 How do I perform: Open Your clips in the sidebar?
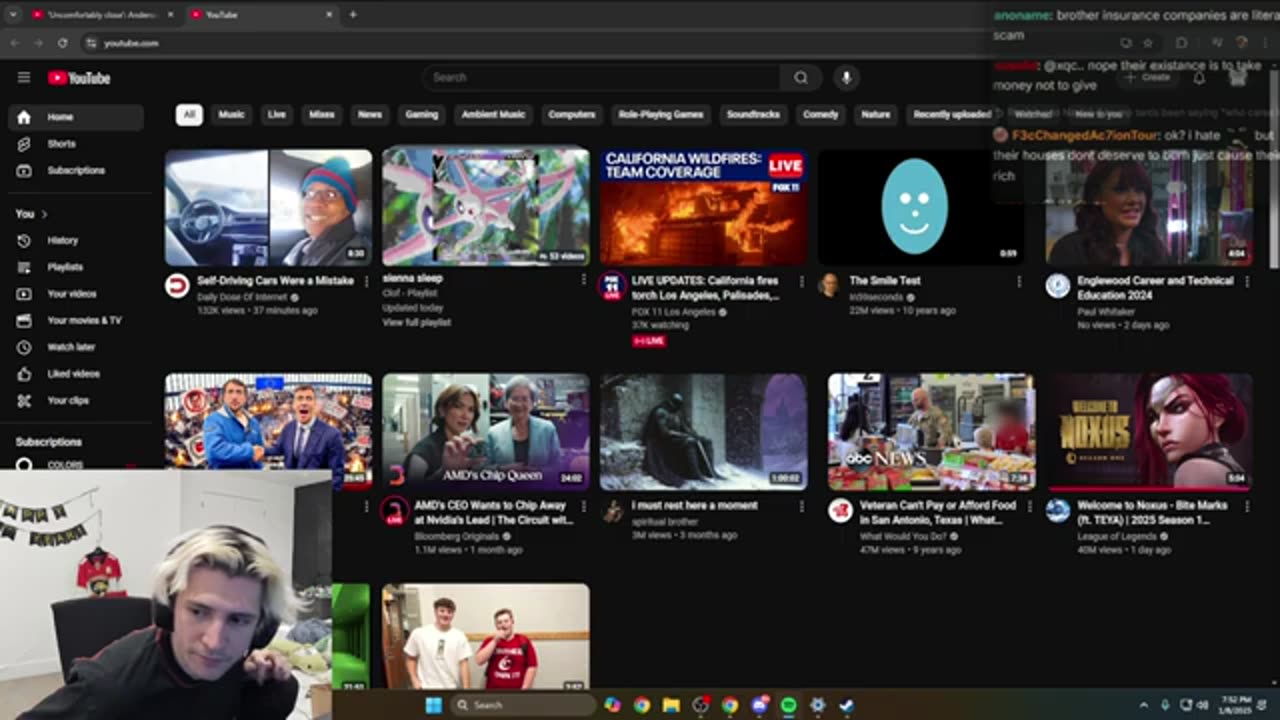(x=76, y=400)
